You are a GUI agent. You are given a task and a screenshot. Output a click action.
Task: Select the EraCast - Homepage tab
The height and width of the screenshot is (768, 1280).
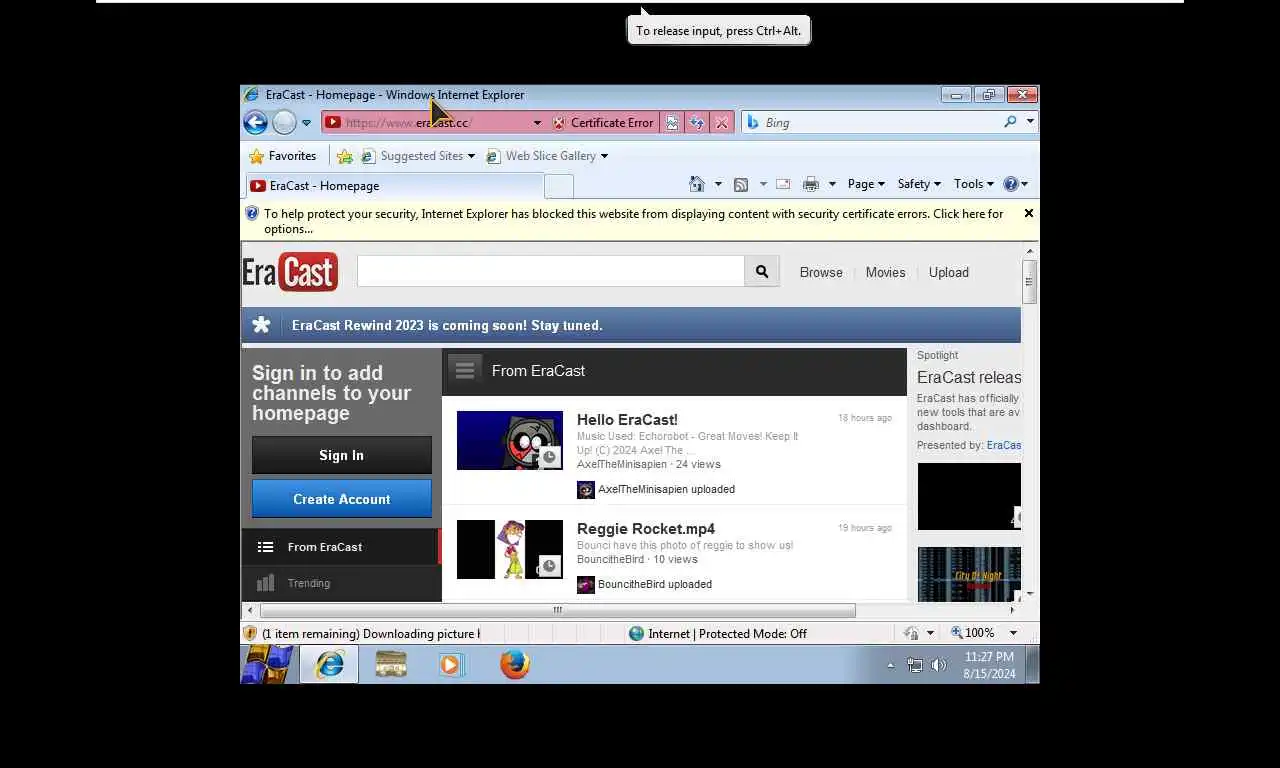coord(394,185)
